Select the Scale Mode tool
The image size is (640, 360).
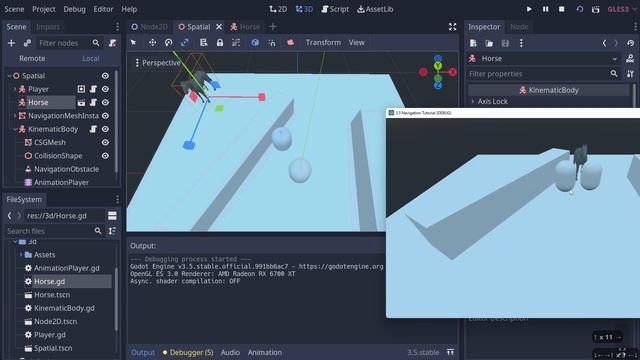point(184,42)
